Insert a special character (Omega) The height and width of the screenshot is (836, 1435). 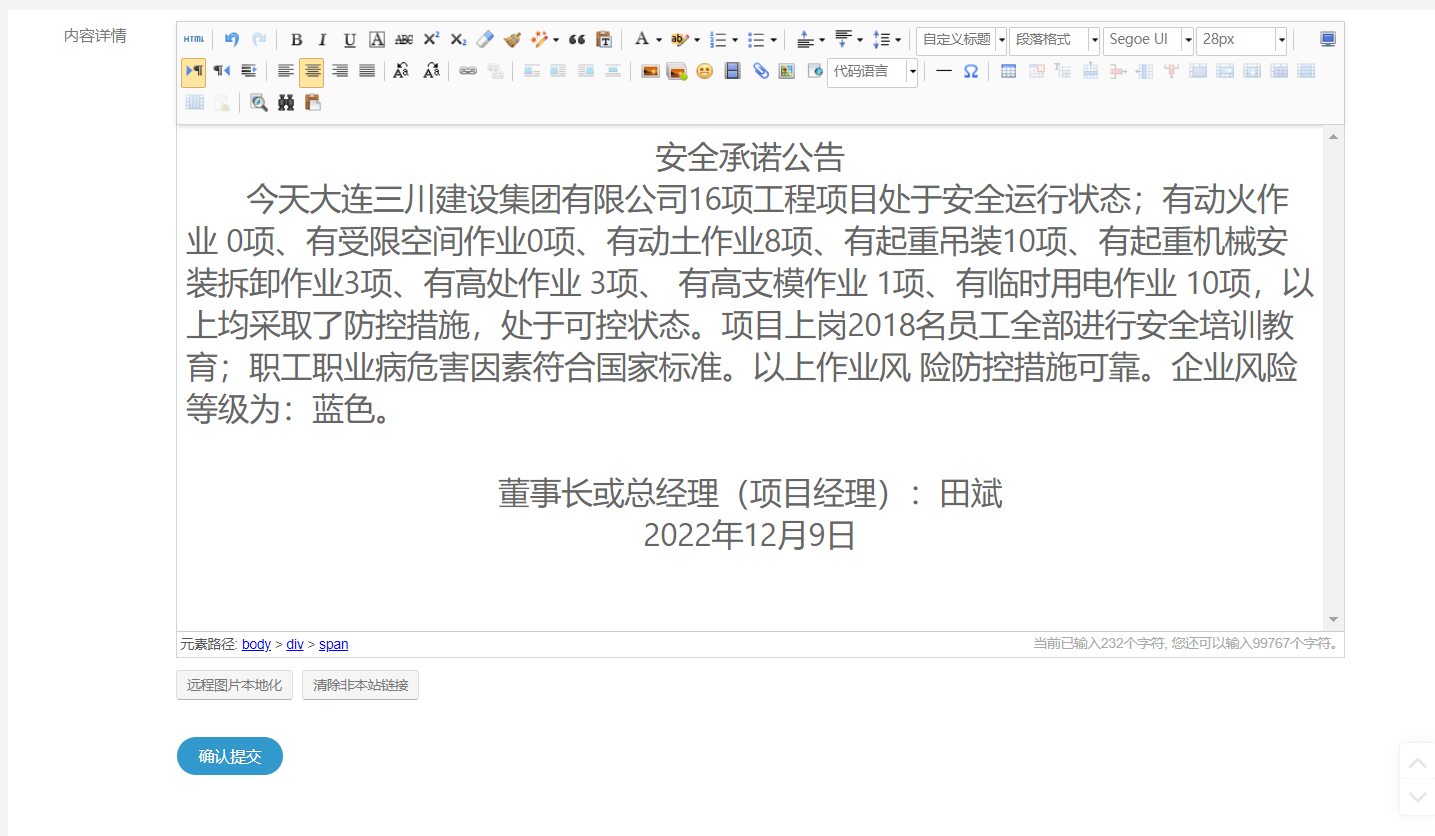(x=971, y=71)
